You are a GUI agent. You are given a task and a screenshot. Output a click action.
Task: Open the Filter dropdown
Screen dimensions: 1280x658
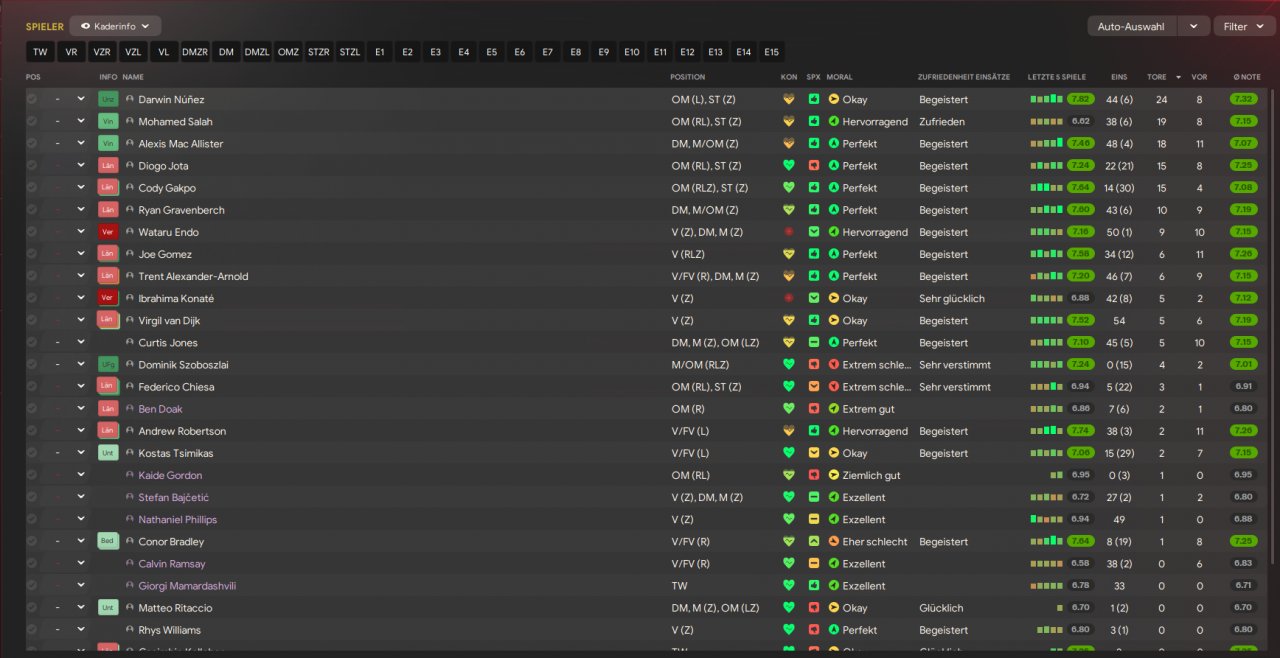(x=1244, y=27)
